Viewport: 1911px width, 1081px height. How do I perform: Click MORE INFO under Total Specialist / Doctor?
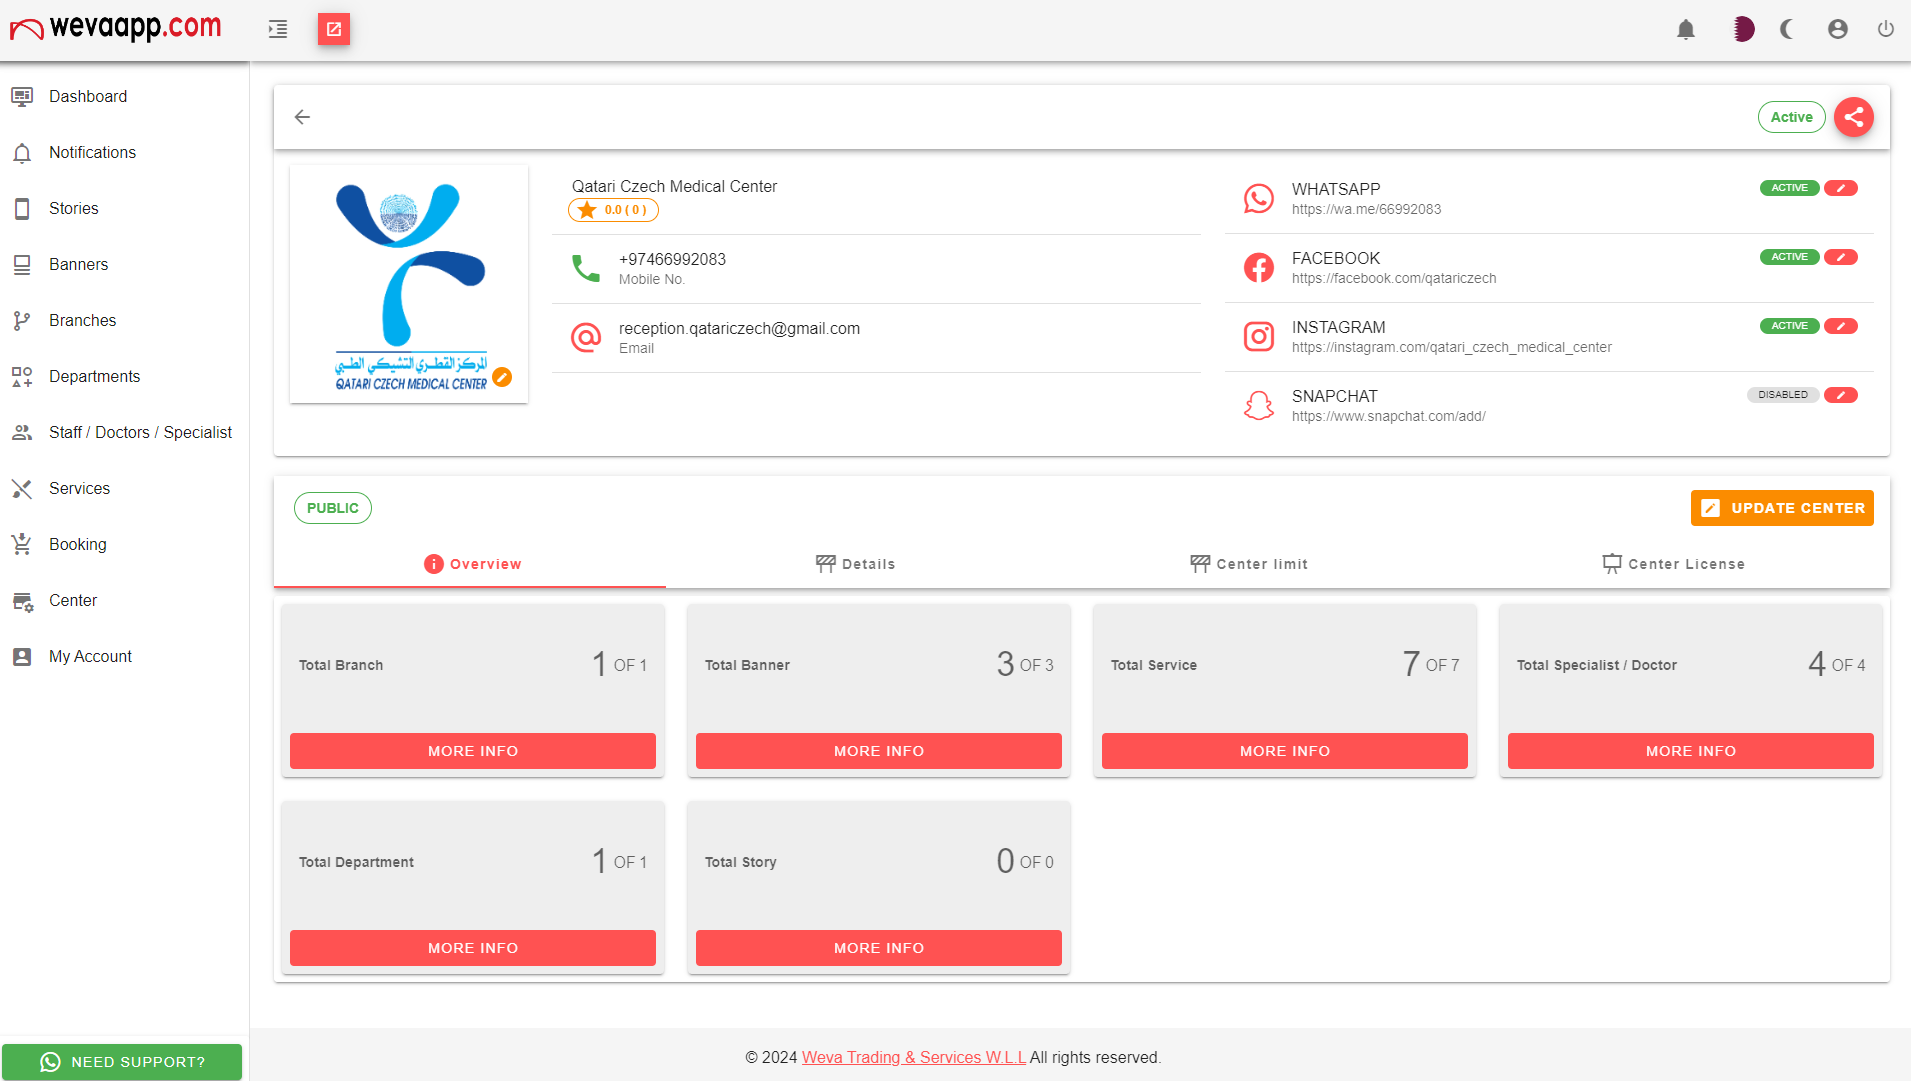tap(1691, 751)
